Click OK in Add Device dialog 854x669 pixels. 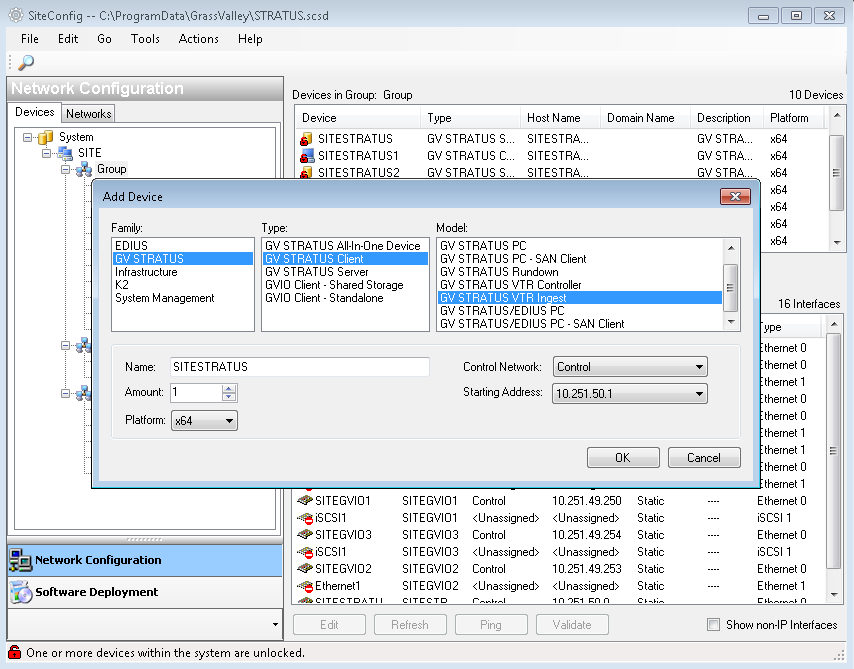(x=623, y=458)
